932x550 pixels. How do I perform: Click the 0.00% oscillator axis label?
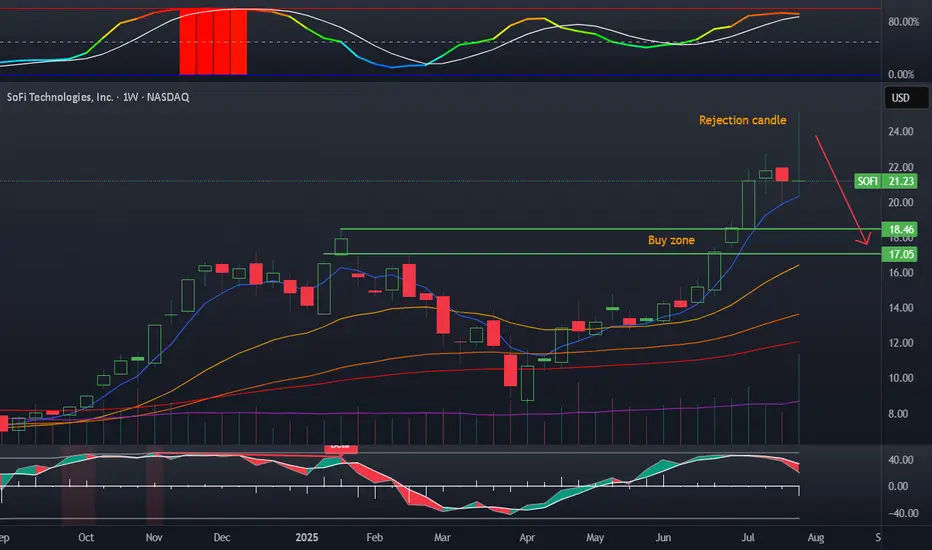click(901, 74)
